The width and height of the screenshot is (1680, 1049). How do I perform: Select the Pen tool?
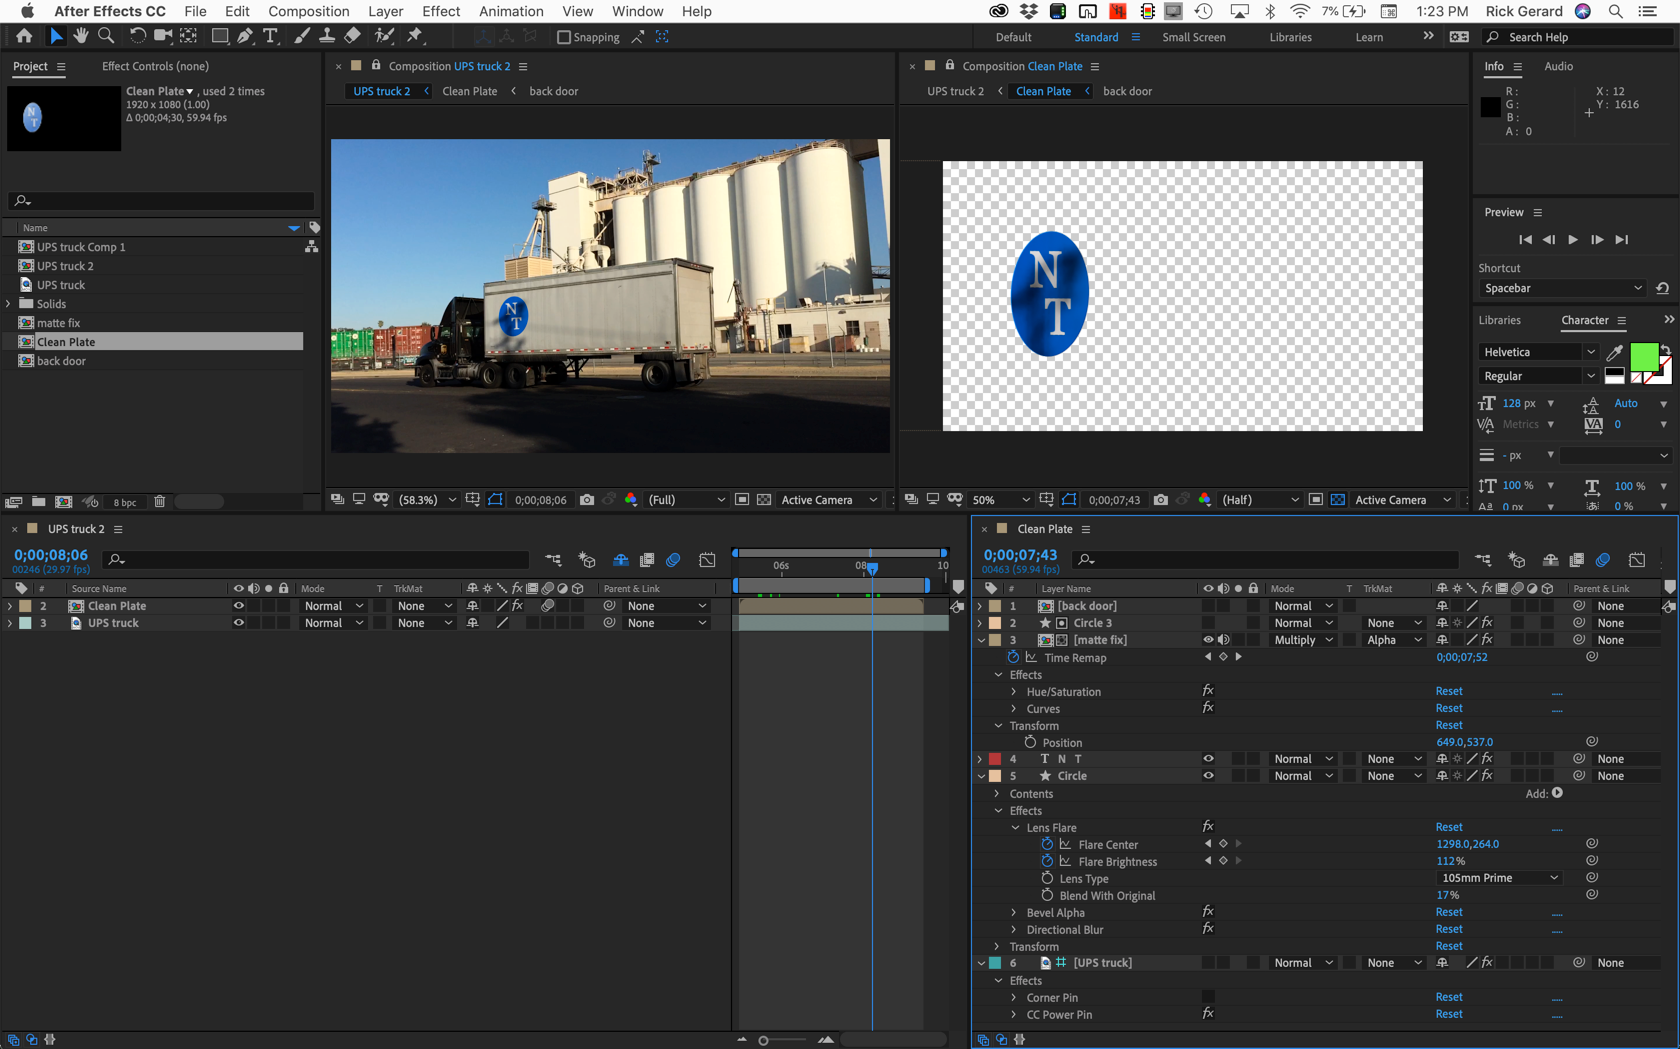pyautogui.click(x=245, y=36)
